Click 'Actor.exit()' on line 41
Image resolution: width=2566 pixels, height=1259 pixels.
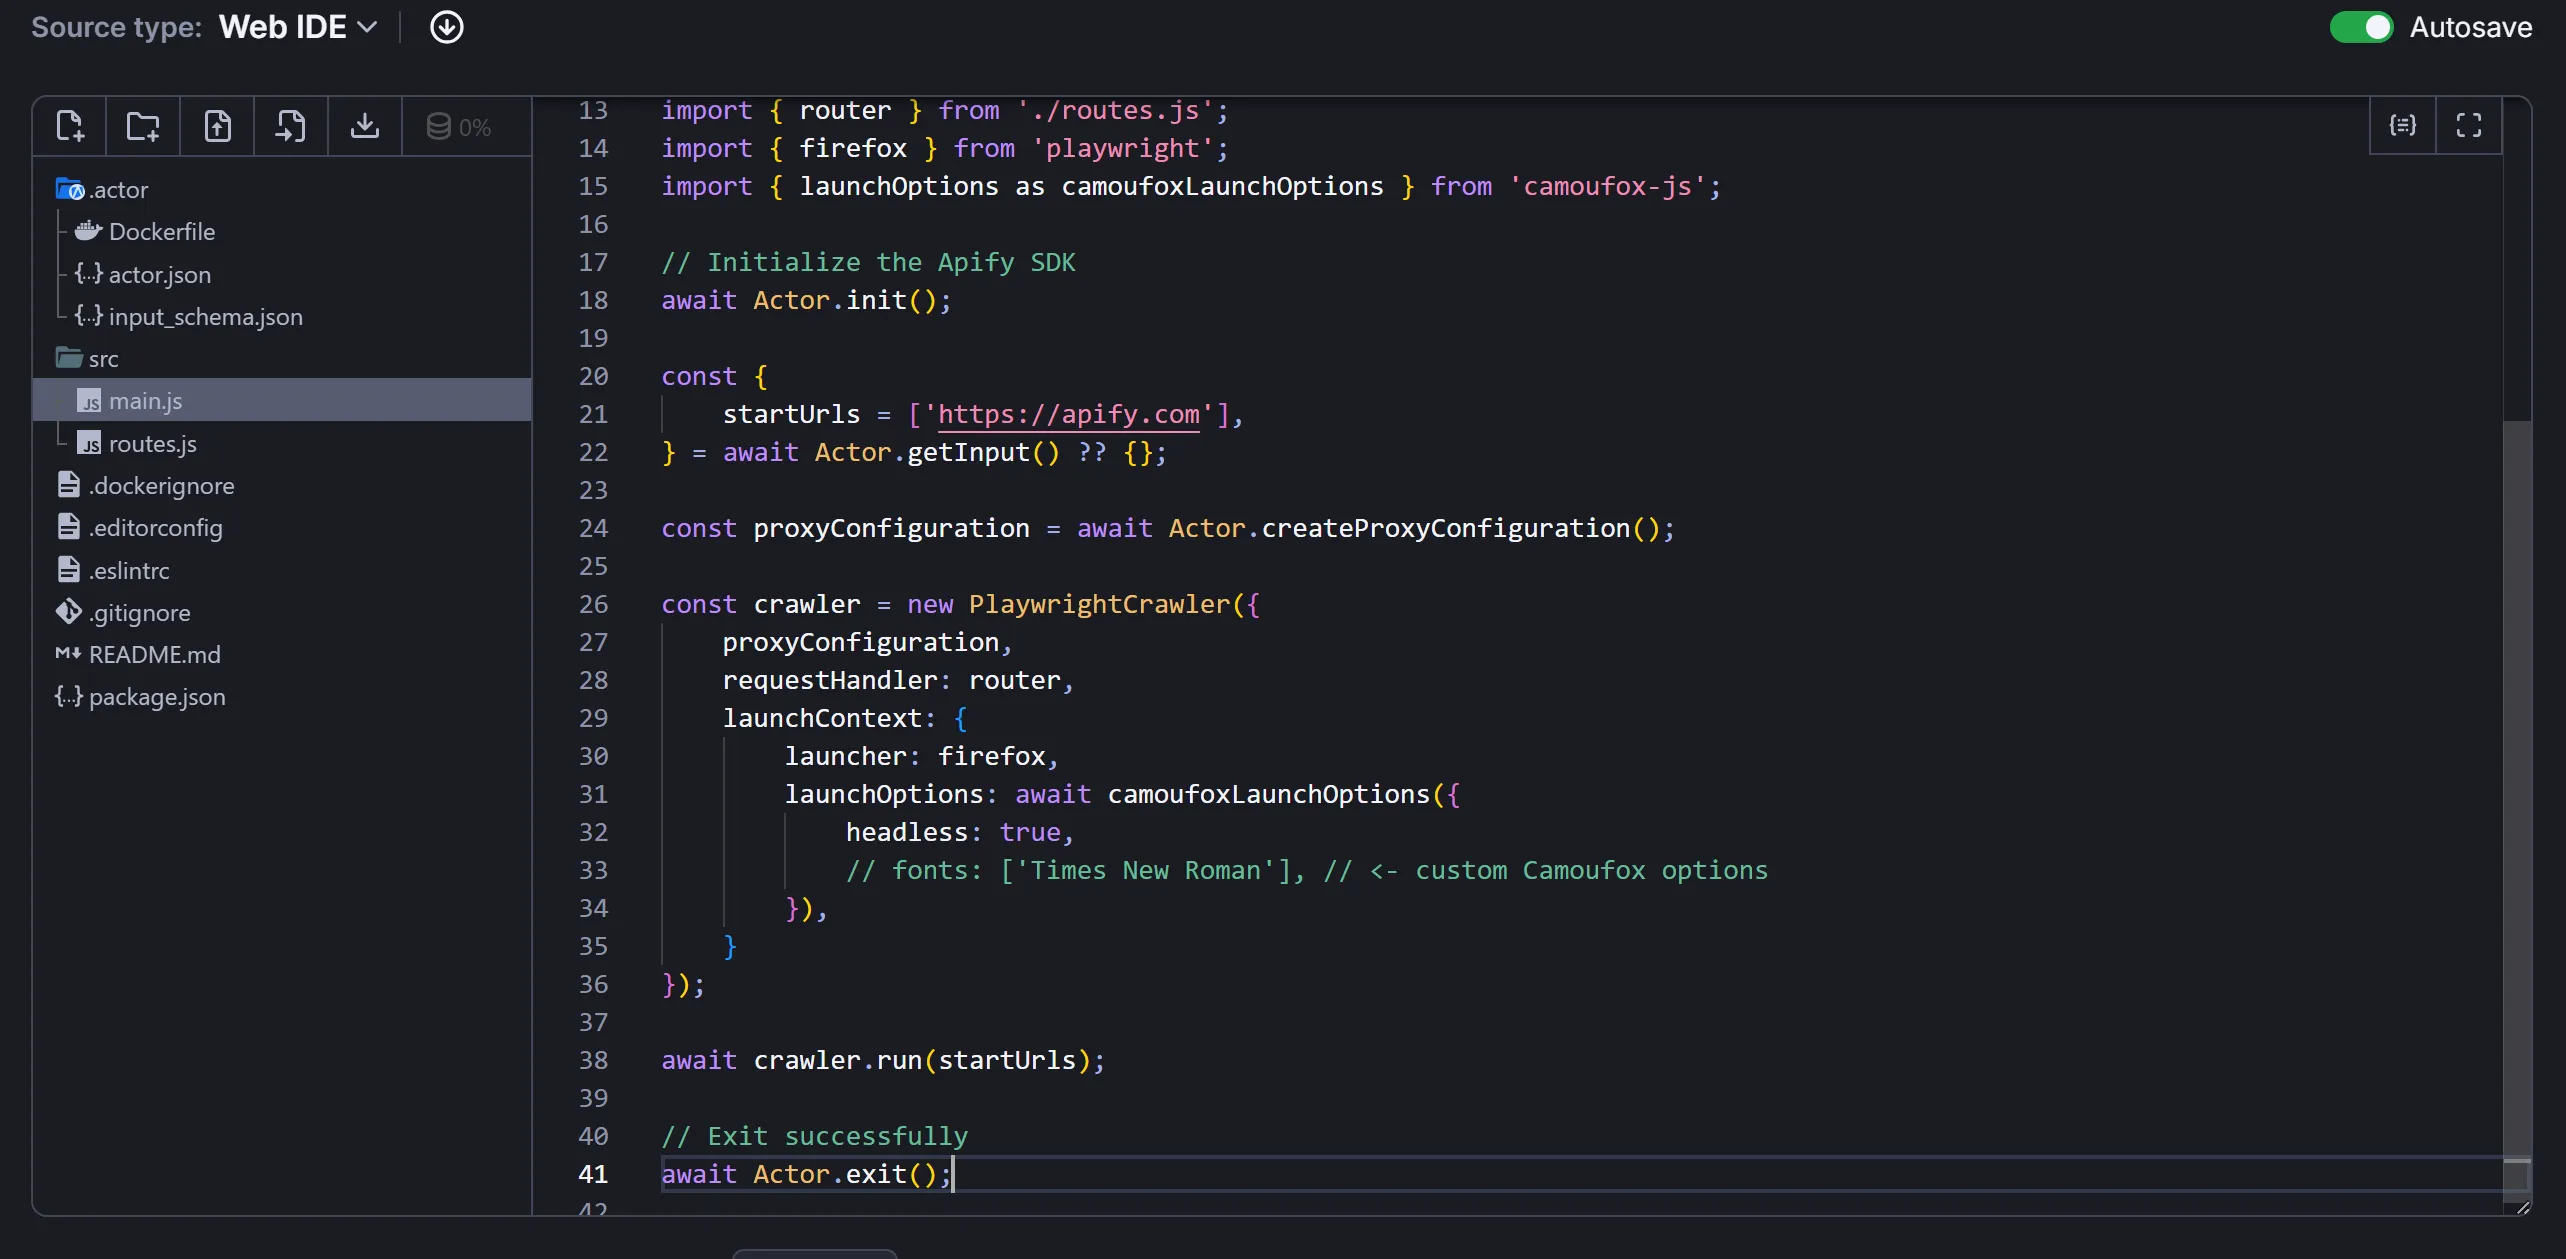pos(845,1174)
